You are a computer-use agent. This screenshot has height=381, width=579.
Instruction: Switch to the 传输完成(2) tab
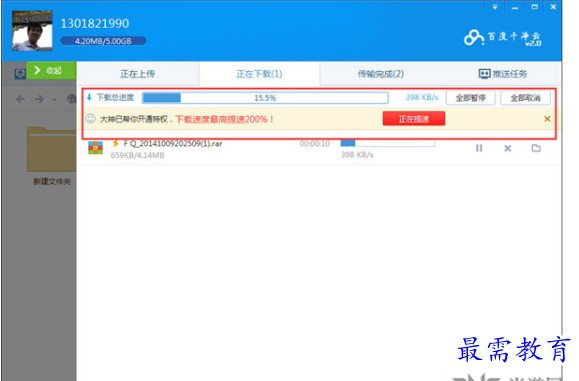[381, 74]
